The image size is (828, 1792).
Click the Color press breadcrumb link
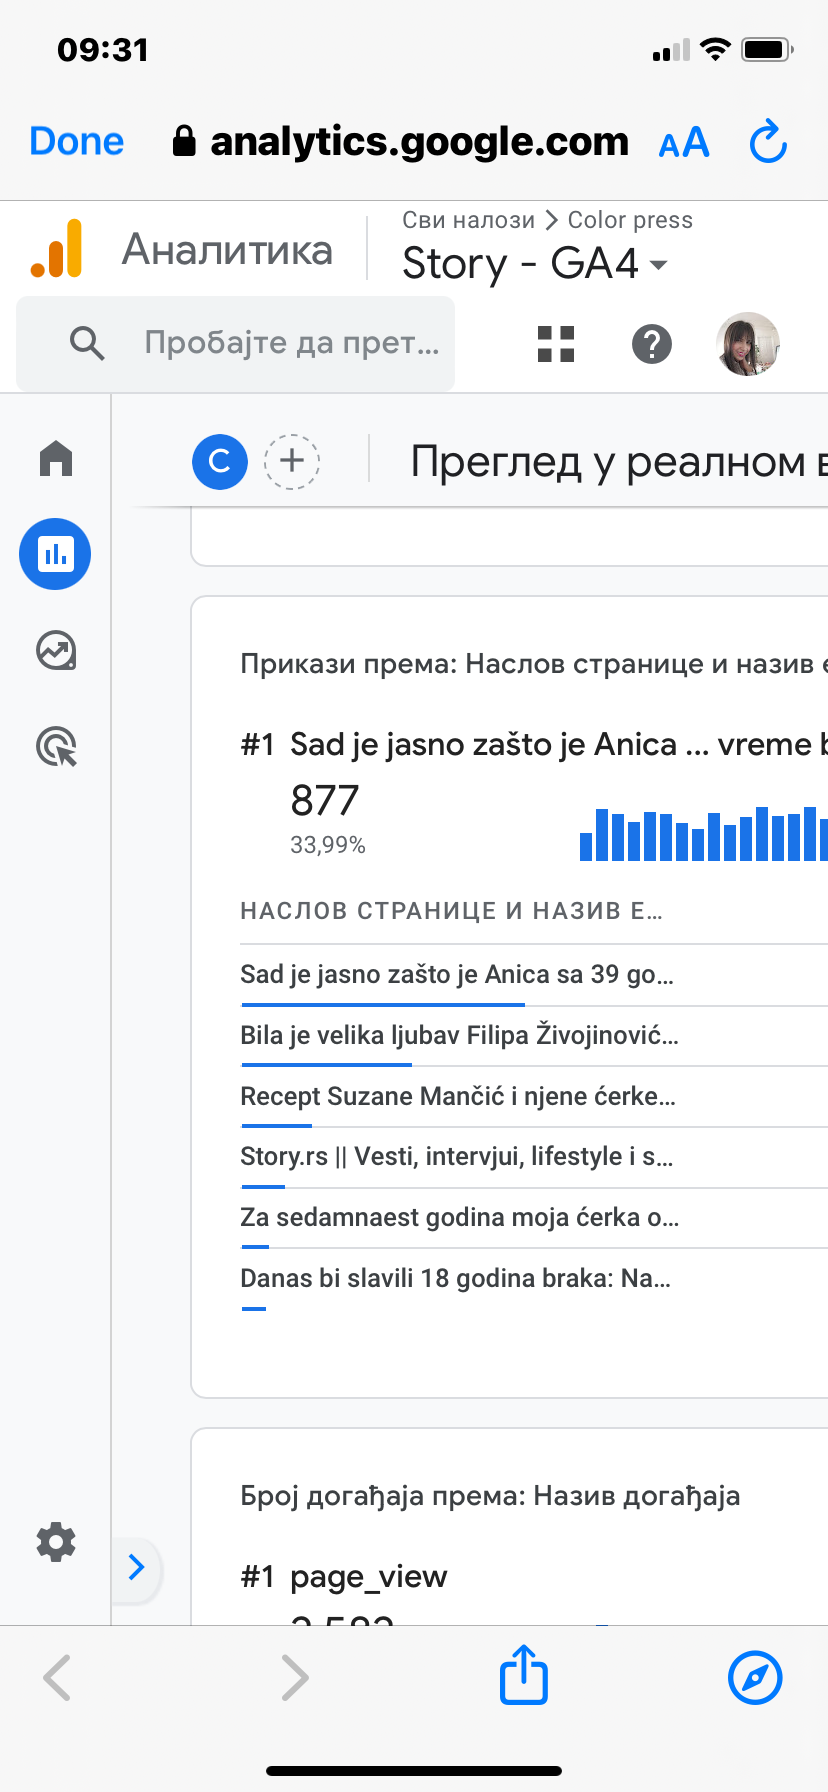[x=630, y=220]
